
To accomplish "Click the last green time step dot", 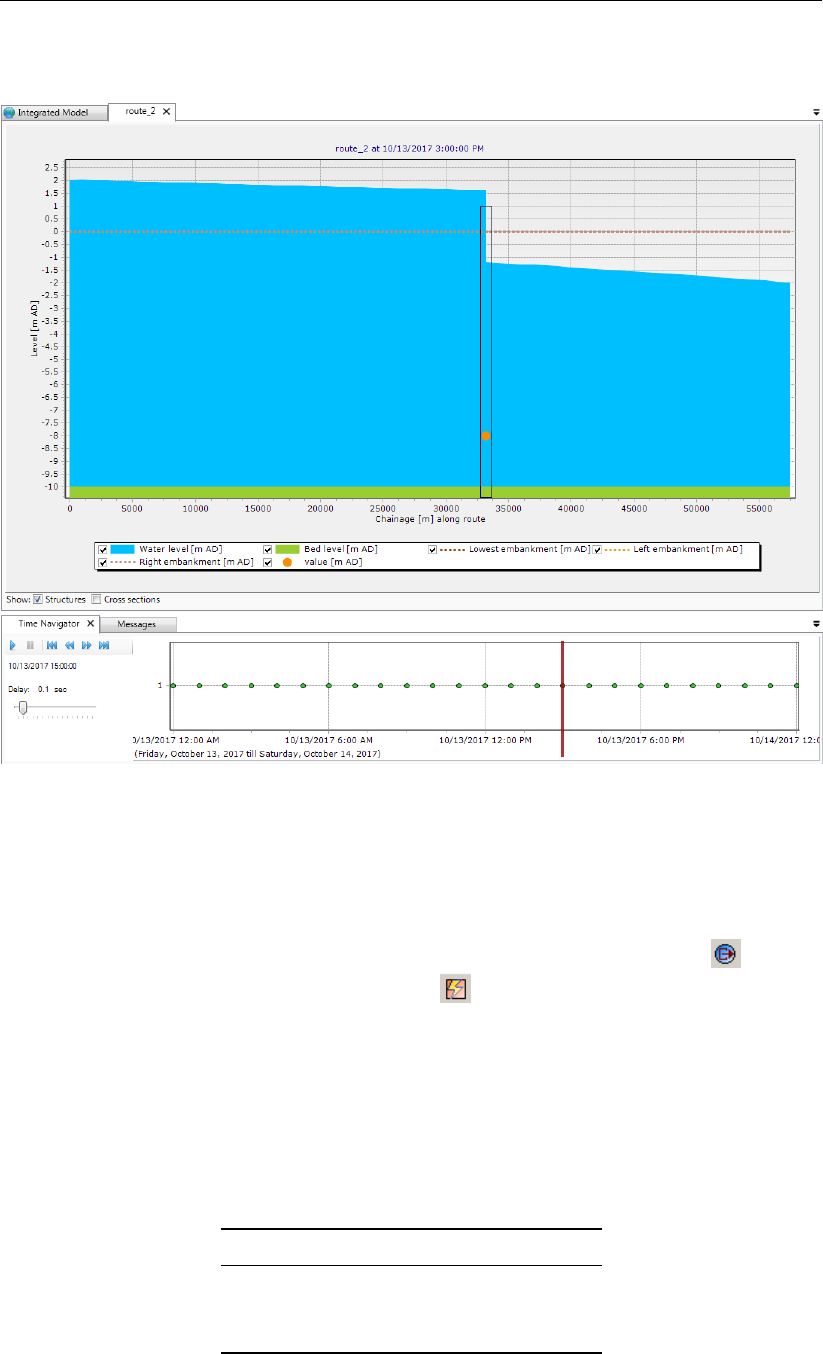I will point(796,685).
